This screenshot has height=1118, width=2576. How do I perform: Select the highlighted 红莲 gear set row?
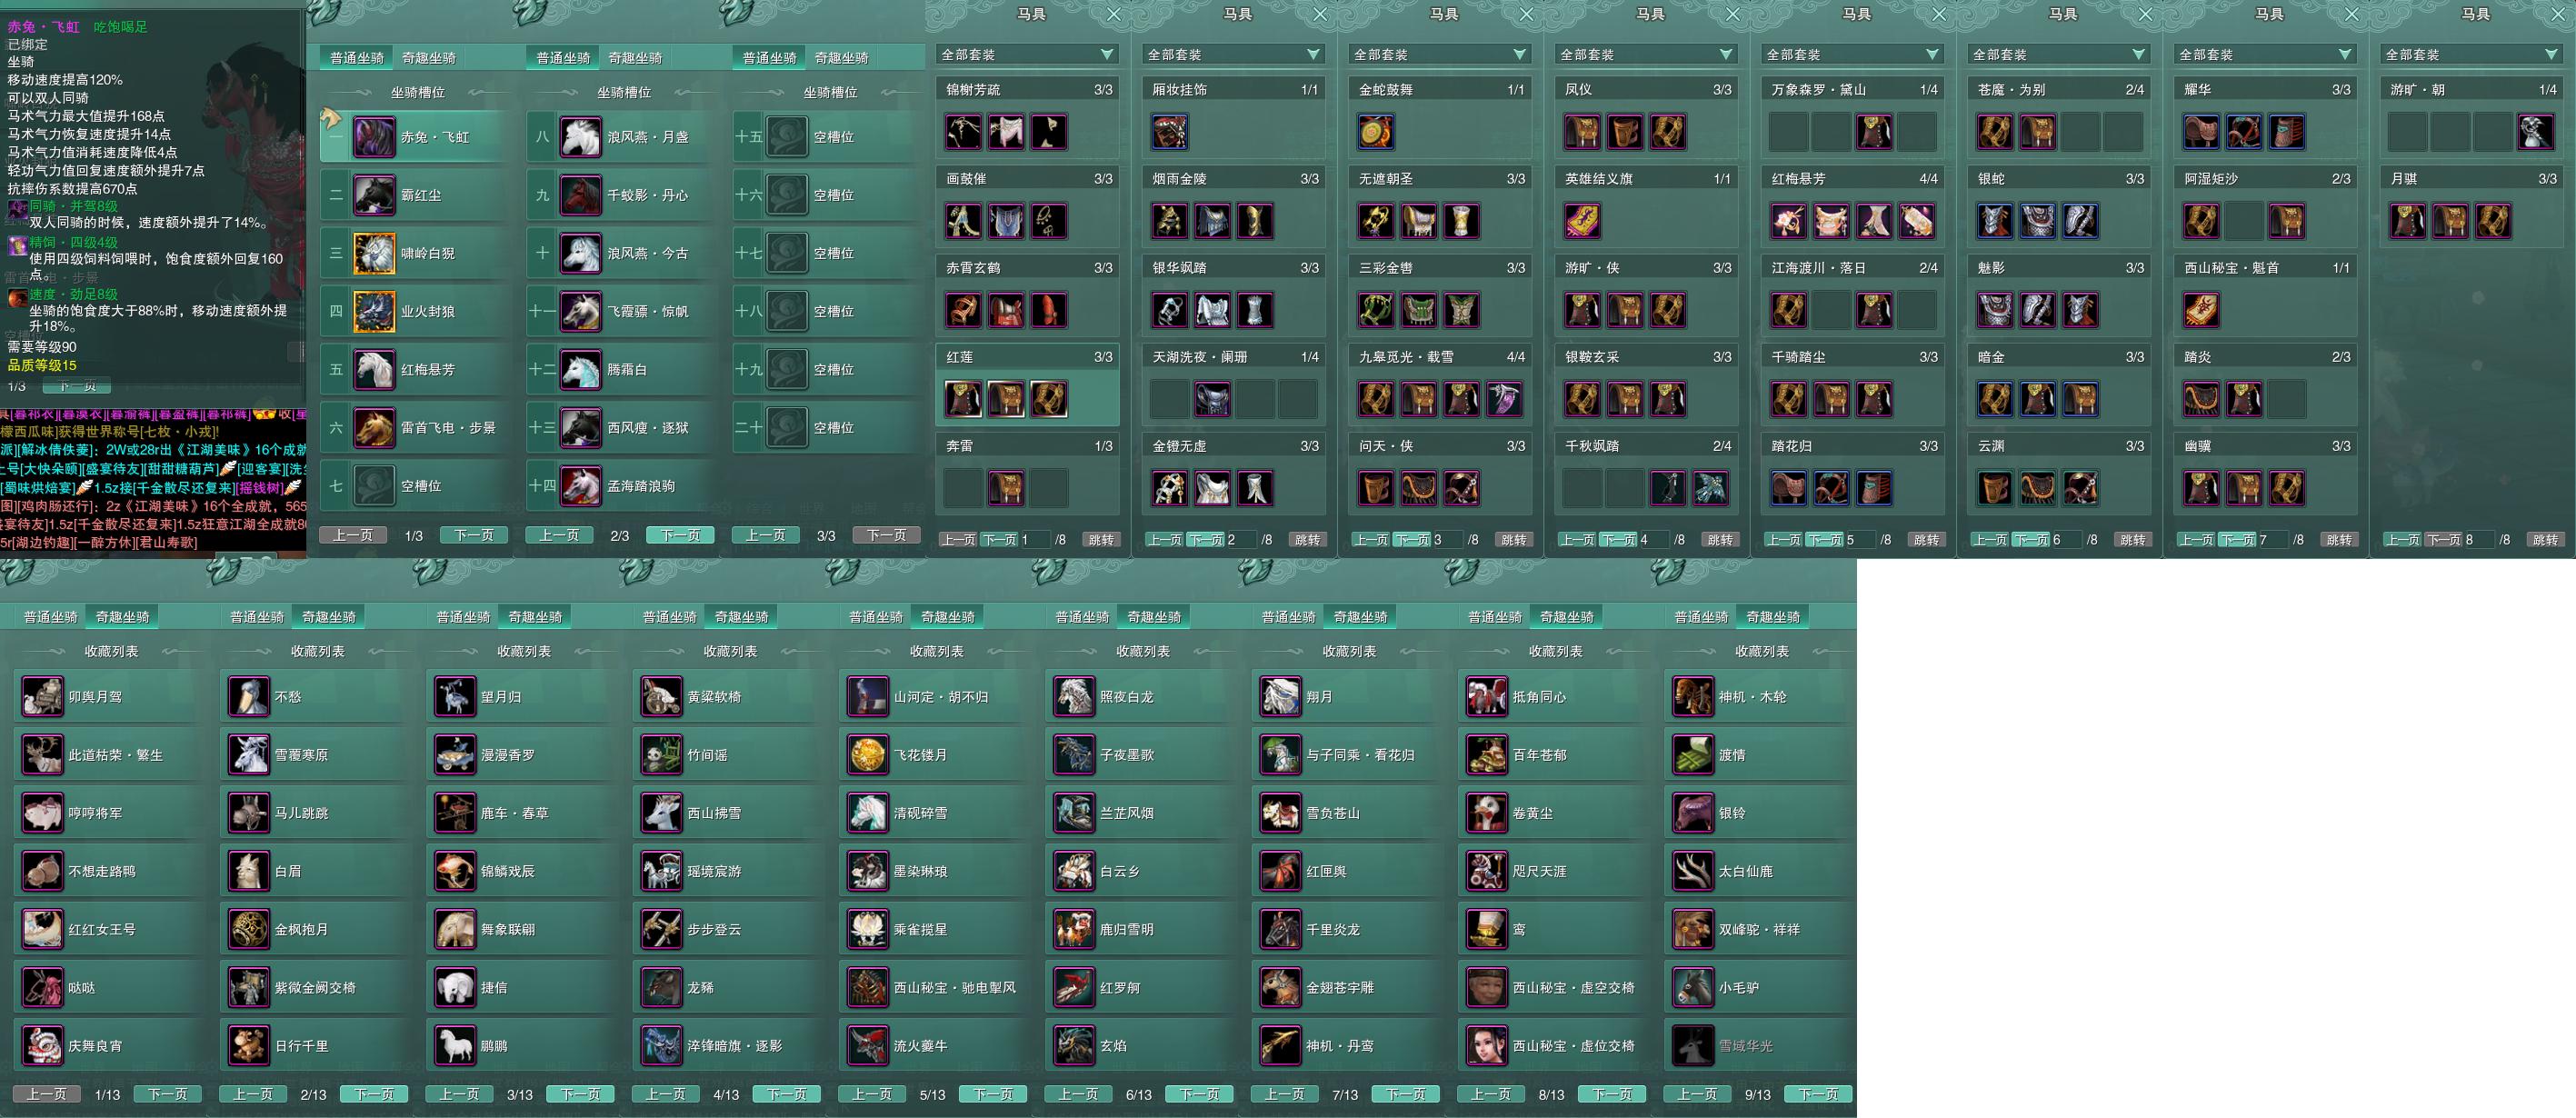point(1027,357)
